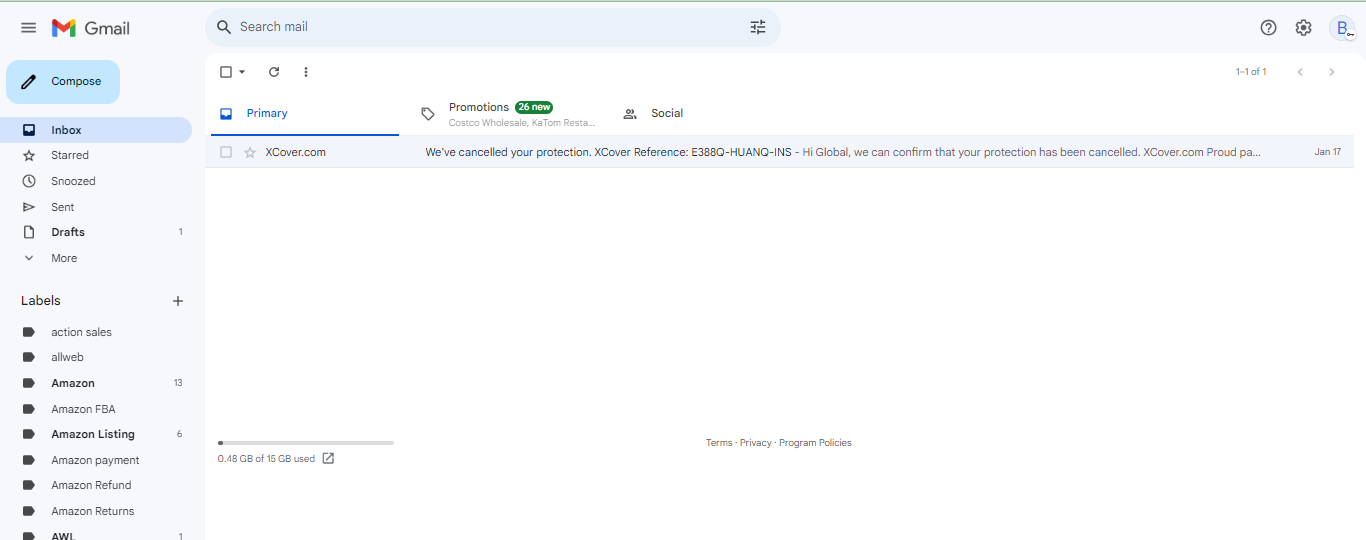
Task: Star the XCover.com email
Action: point(250,152)
